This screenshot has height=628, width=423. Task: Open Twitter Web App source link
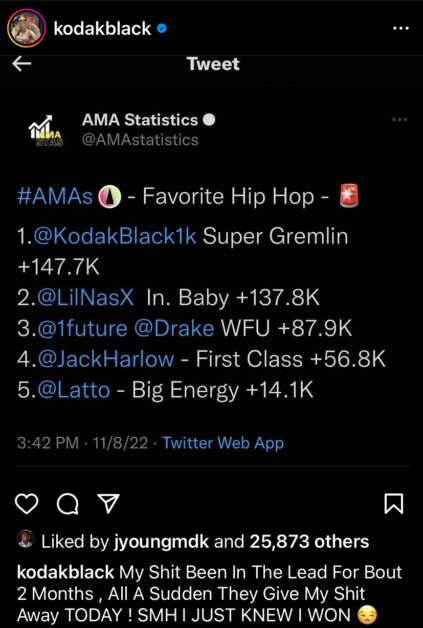tap(223, 443)
